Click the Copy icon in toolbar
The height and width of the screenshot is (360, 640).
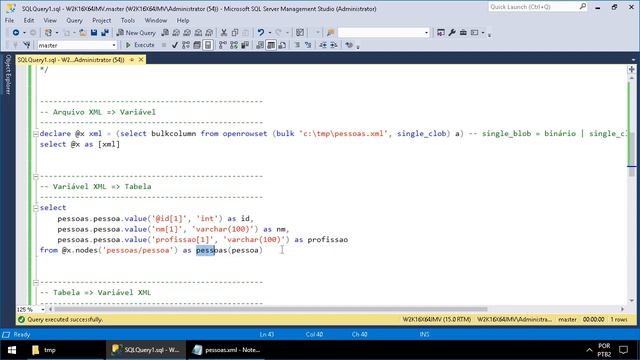tap(235, 33)
